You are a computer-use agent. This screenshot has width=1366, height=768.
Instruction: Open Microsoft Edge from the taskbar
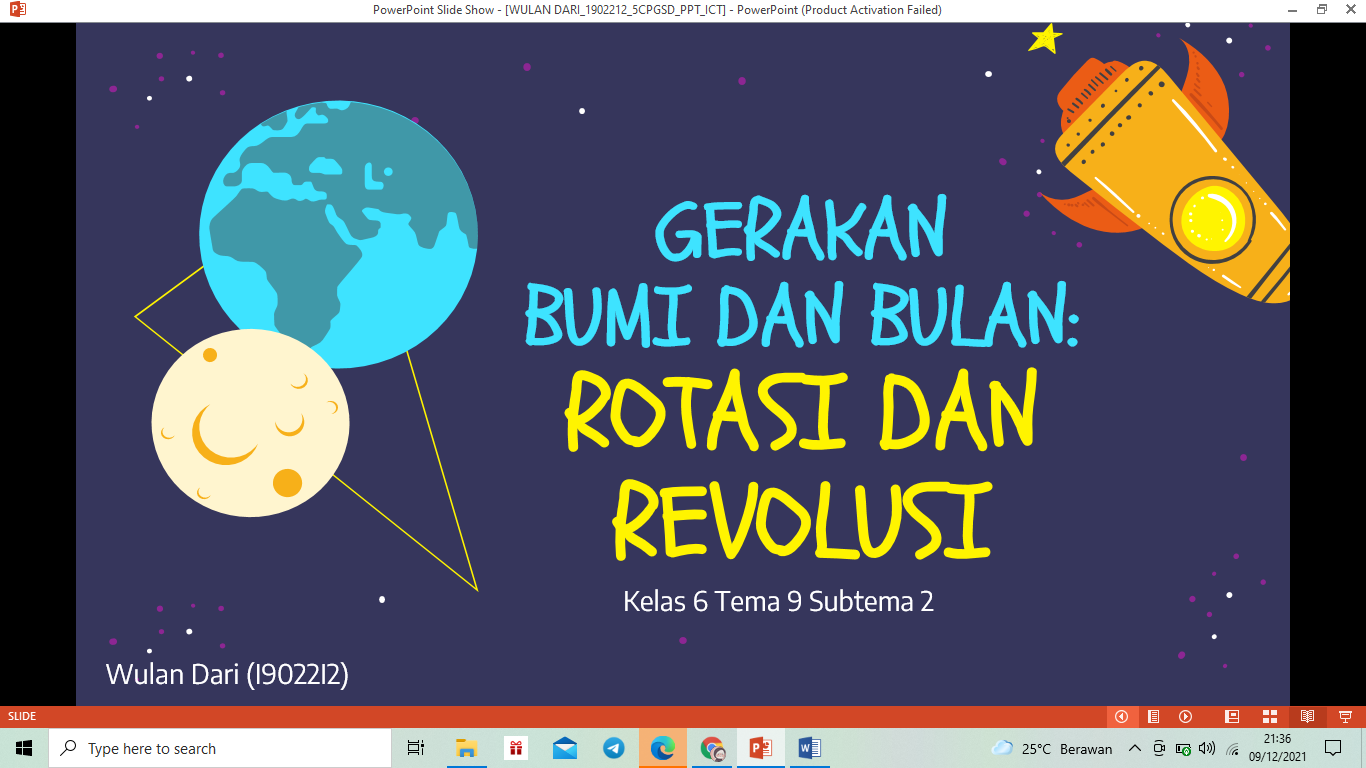(x=662, y=748)
